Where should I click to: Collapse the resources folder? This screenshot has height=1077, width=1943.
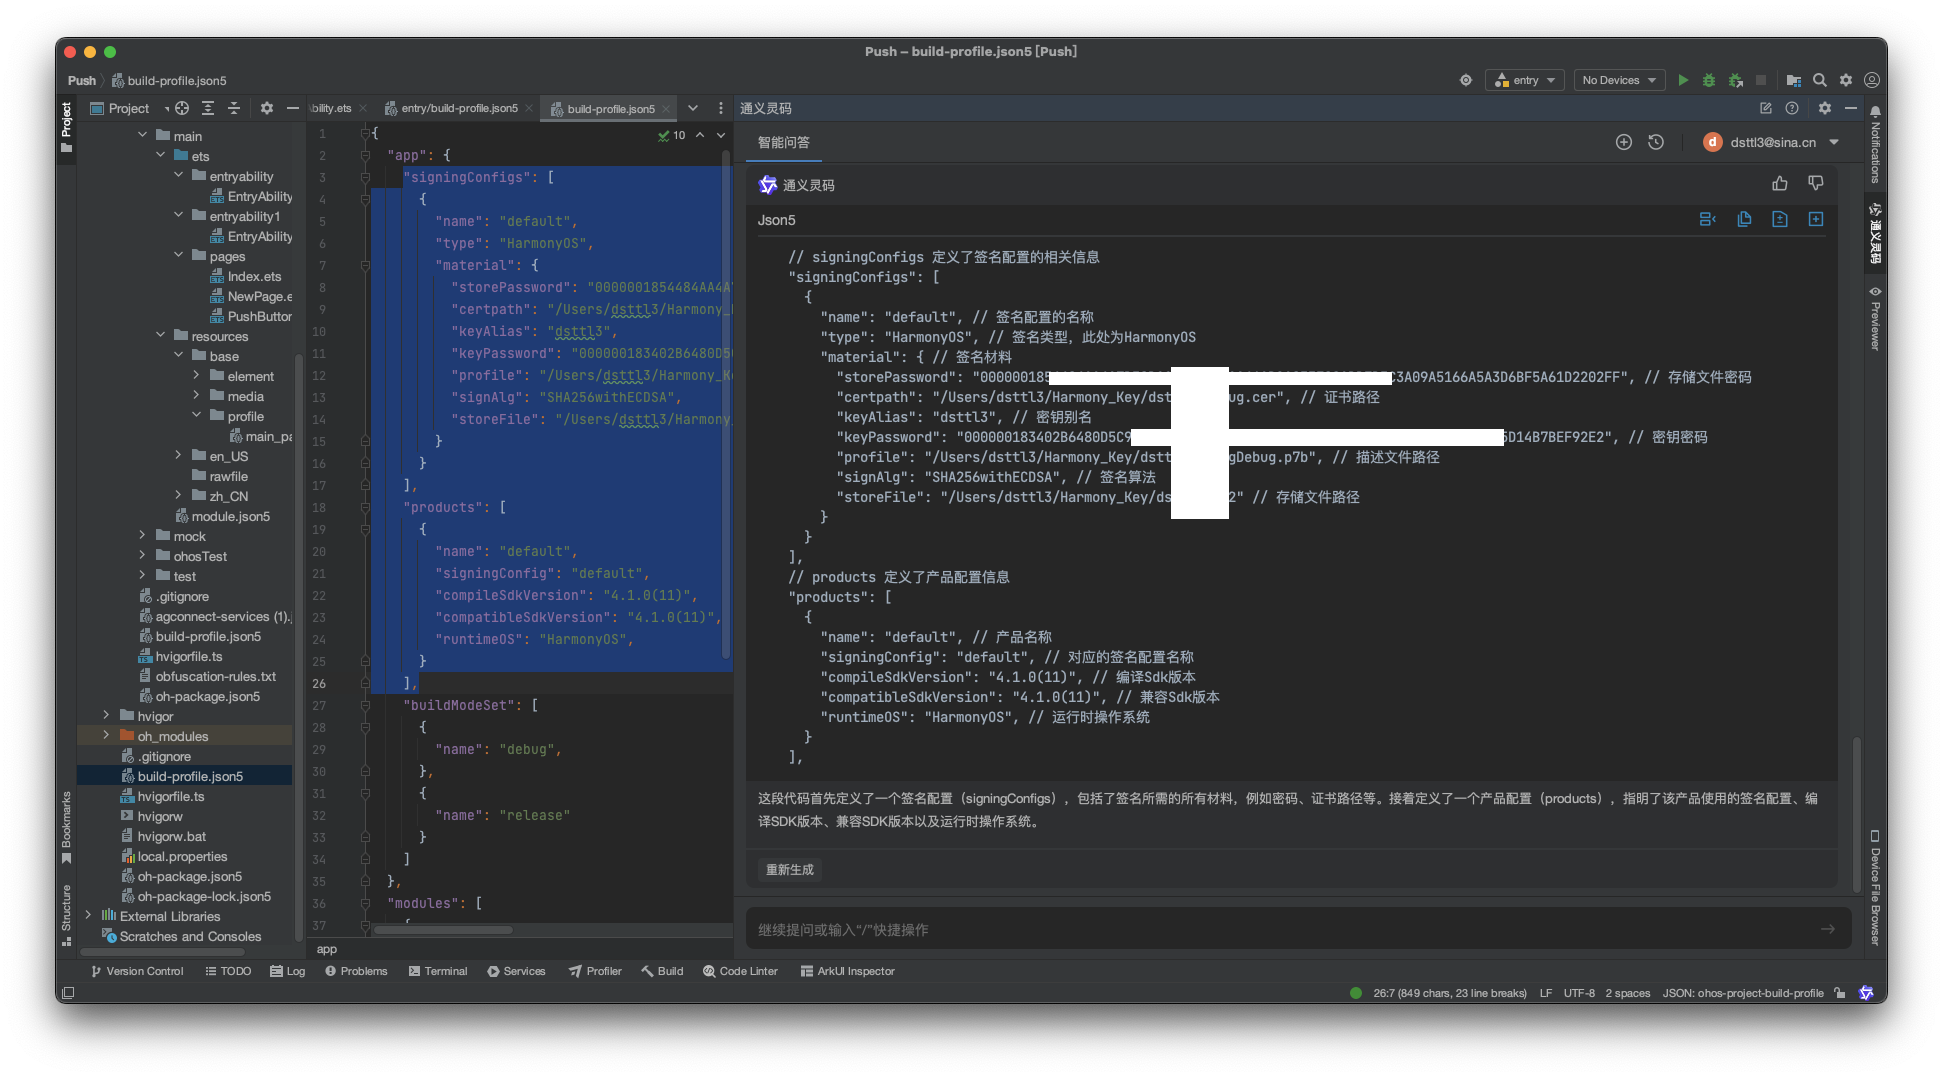click(160, 335)
